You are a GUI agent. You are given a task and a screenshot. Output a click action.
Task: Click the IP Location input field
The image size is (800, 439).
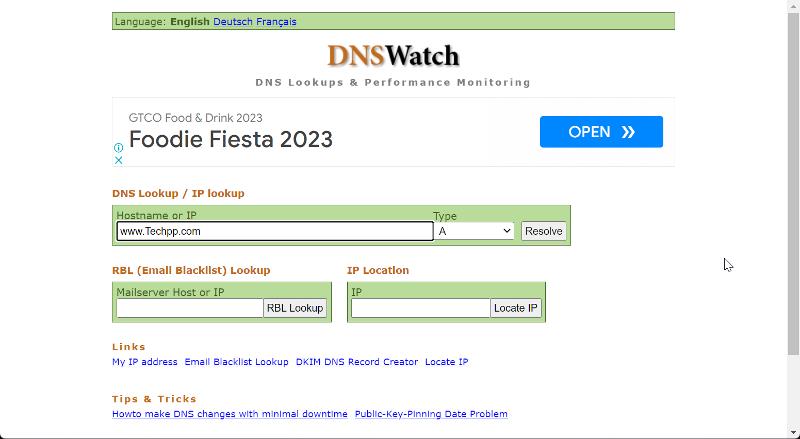(x=420, y=308)
